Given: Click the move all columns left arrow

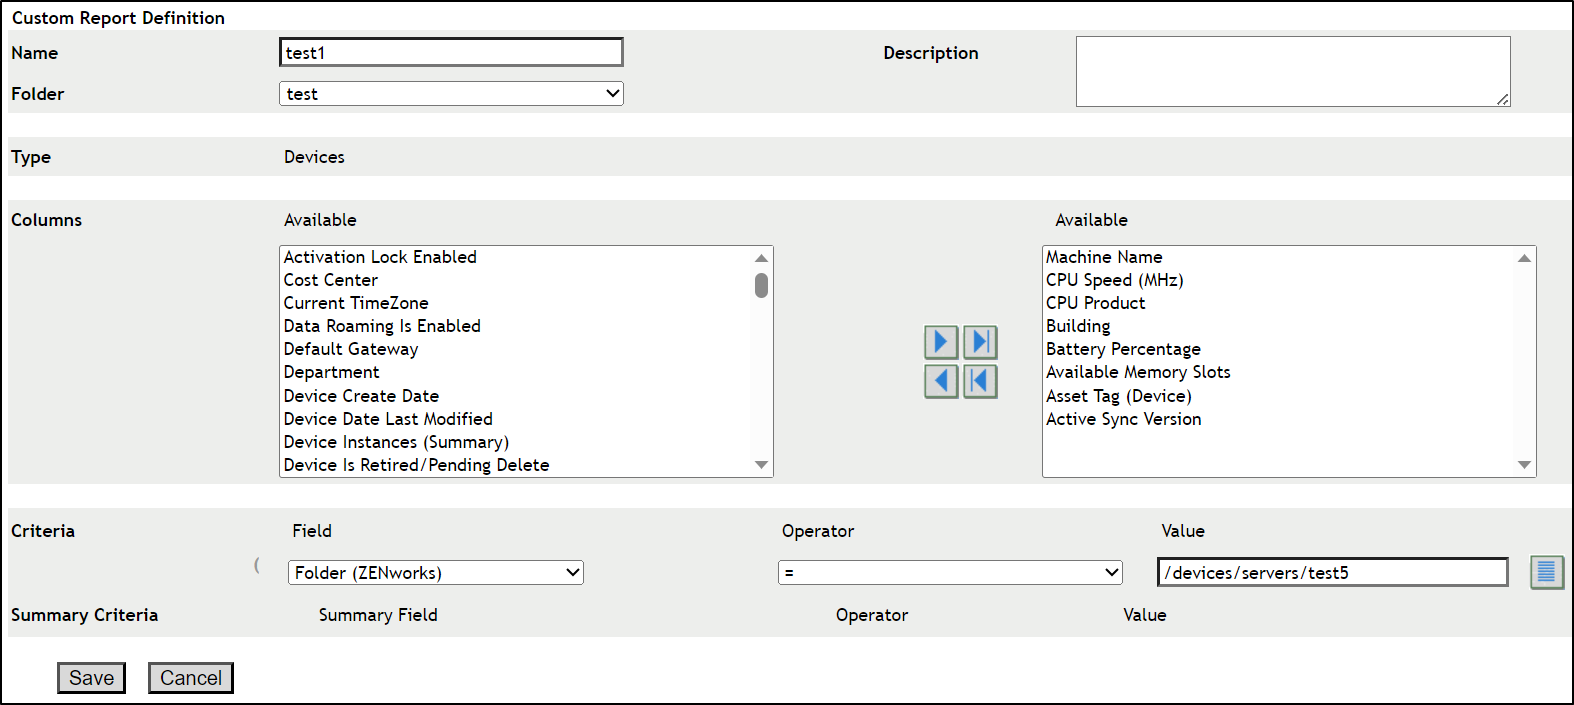Looking at the screenshot, I should click(x=980, y=381).
